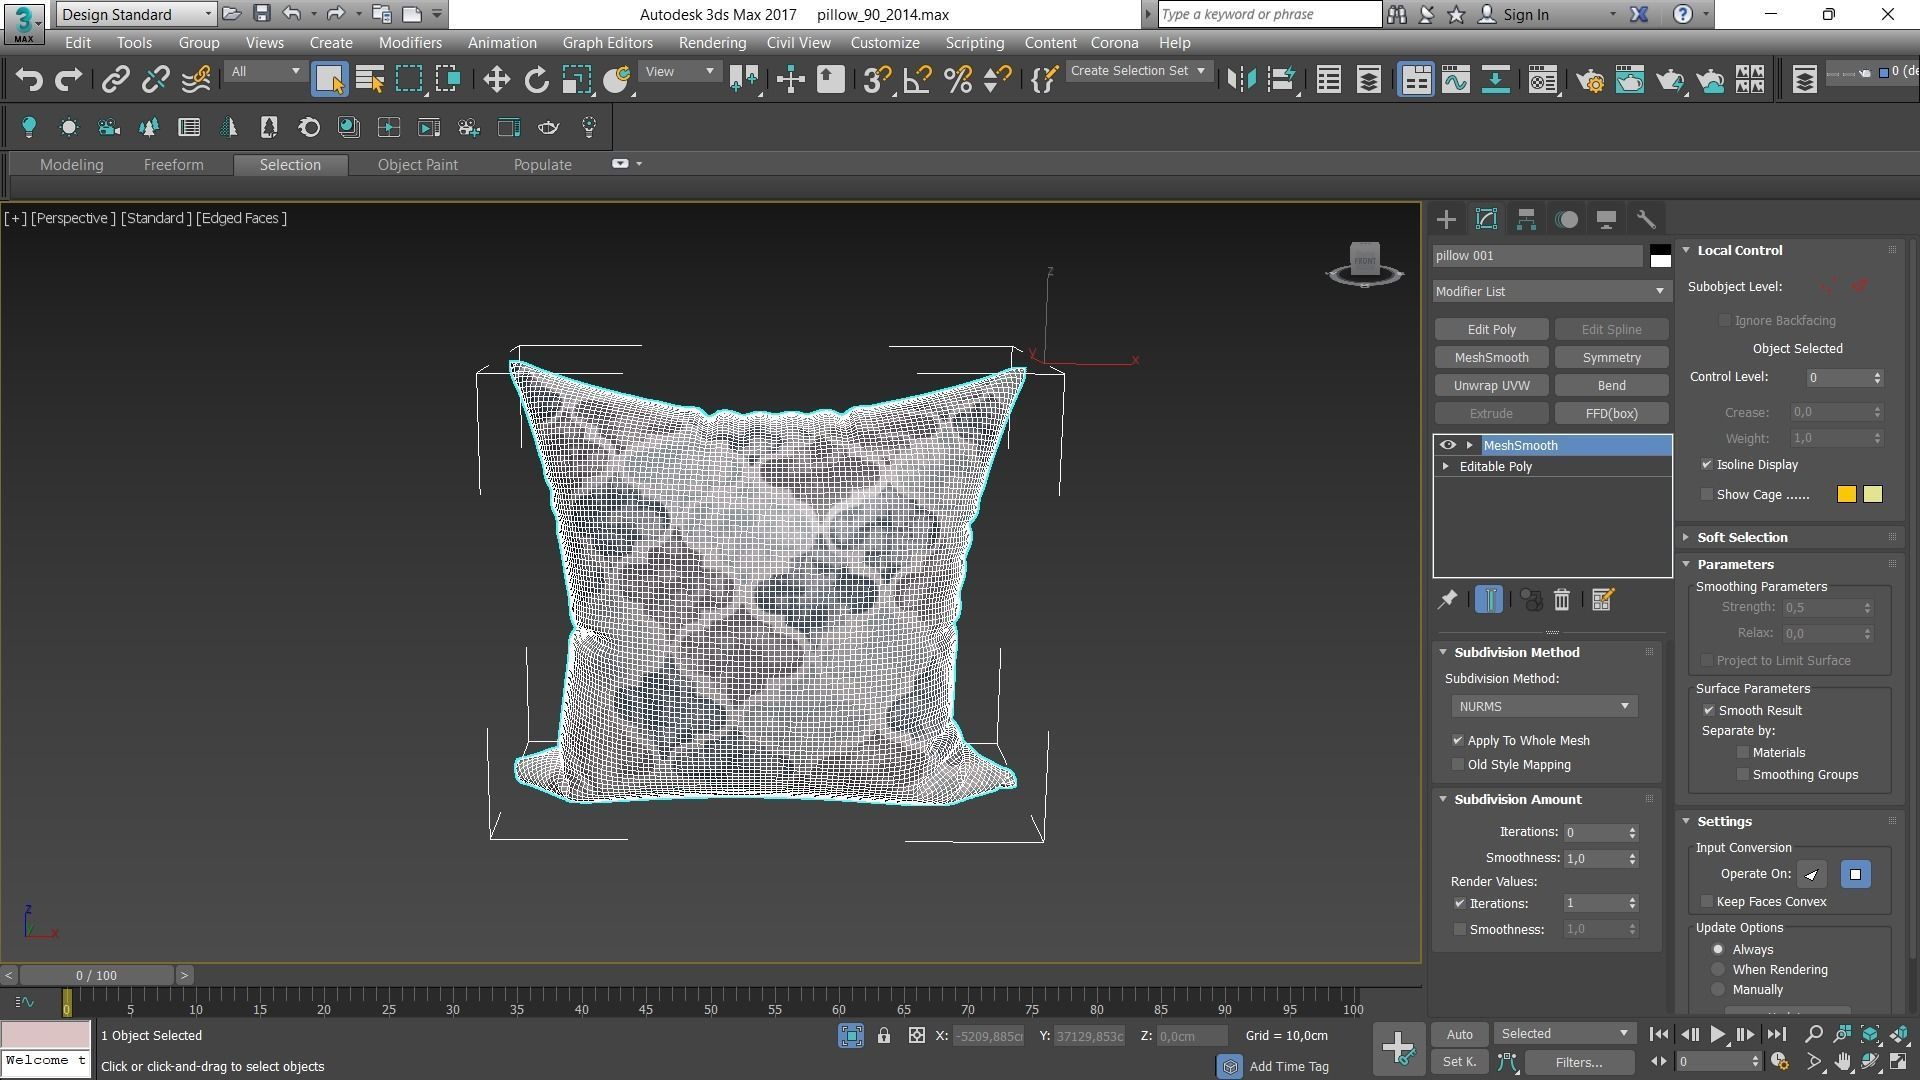Choose the Select and Move tool
The image size is (1920, 1080).
pos(496,80)
